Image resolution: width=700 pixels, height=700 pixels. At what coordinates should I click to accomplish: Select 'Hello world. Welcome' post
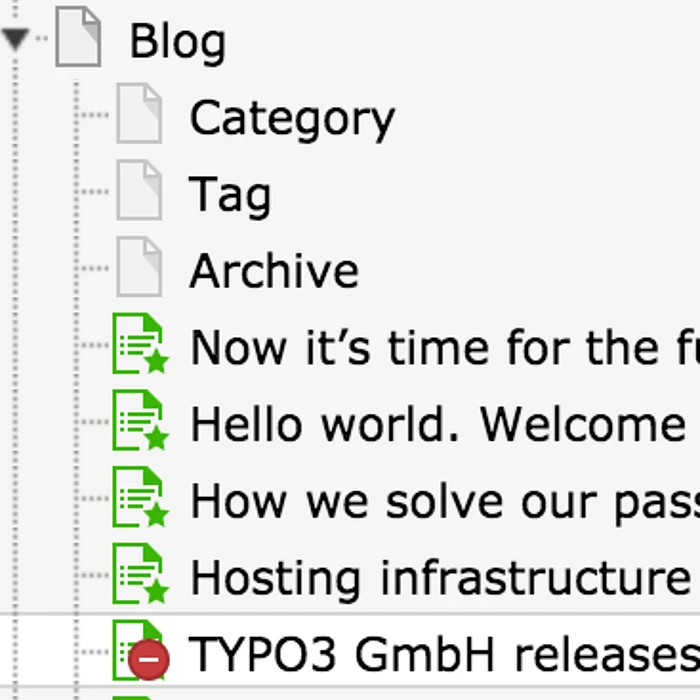click(437, 424)
